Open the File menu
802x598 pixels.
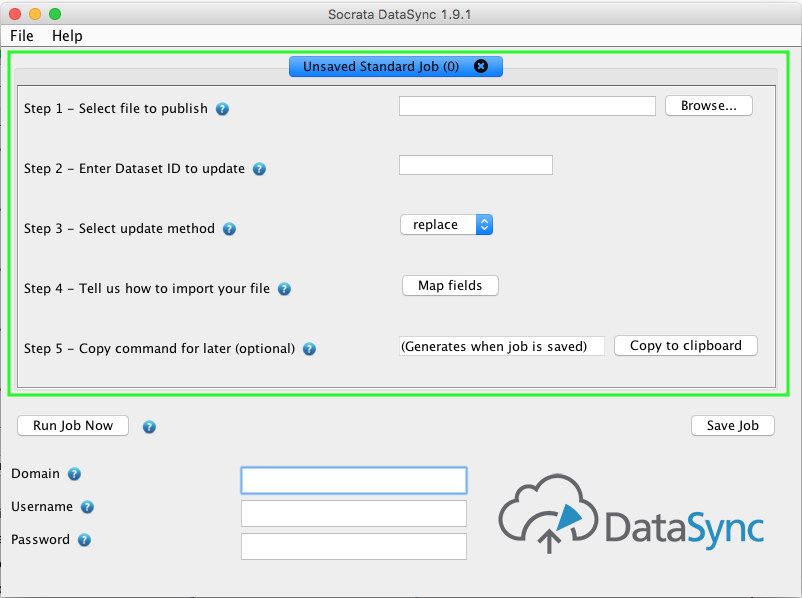pyautogui.click(x=21, y=36)
